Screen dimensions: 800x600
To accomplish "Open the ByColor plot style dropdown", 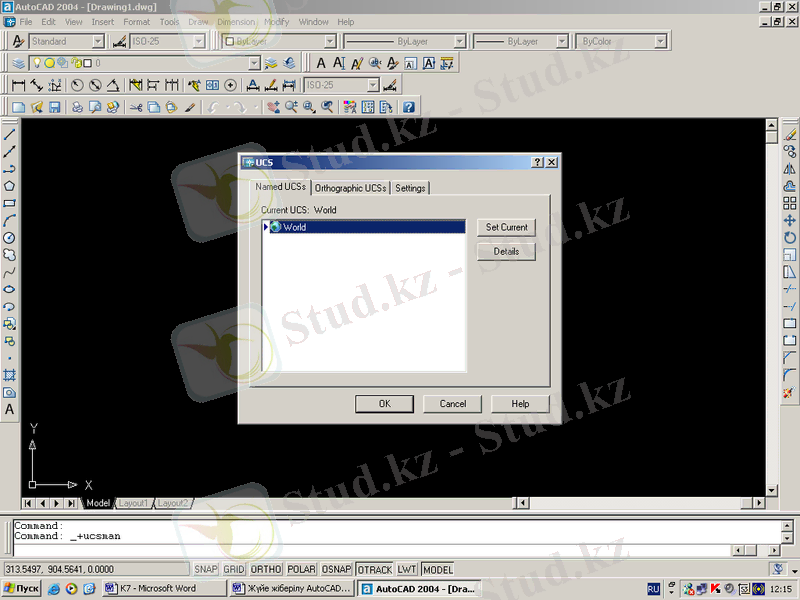I will 660,41.
